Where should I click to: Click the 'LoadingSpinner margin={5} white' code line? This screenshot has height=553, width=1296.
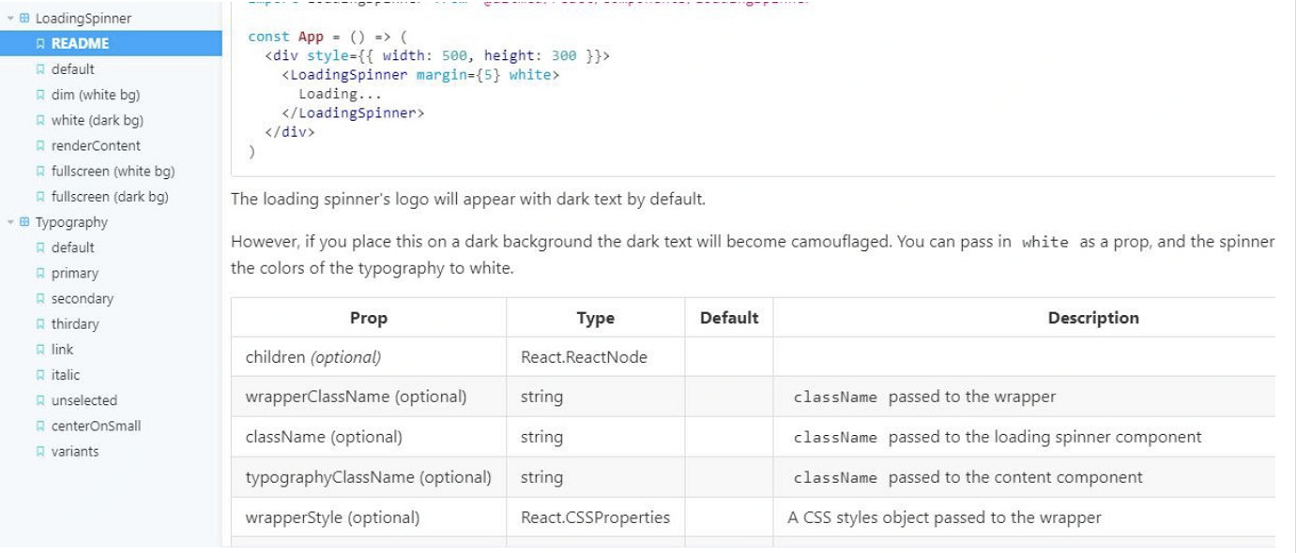tap(422, 75)
